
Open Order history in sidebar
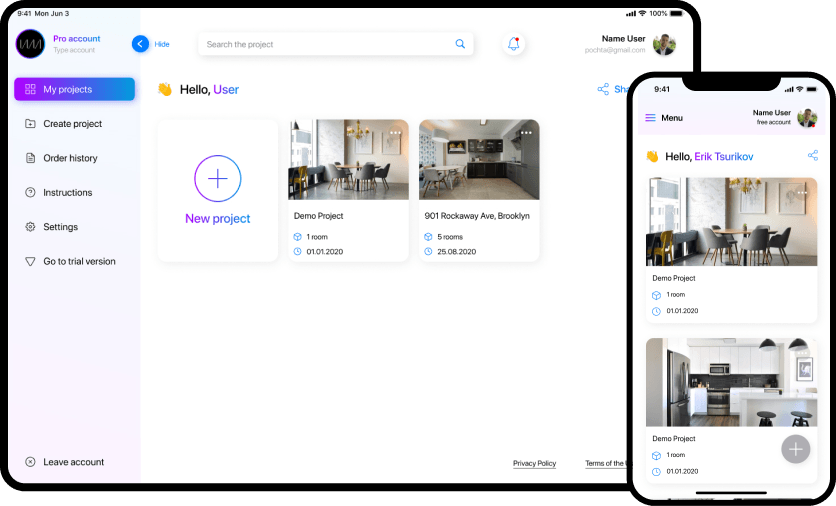[x=70, y=158]
